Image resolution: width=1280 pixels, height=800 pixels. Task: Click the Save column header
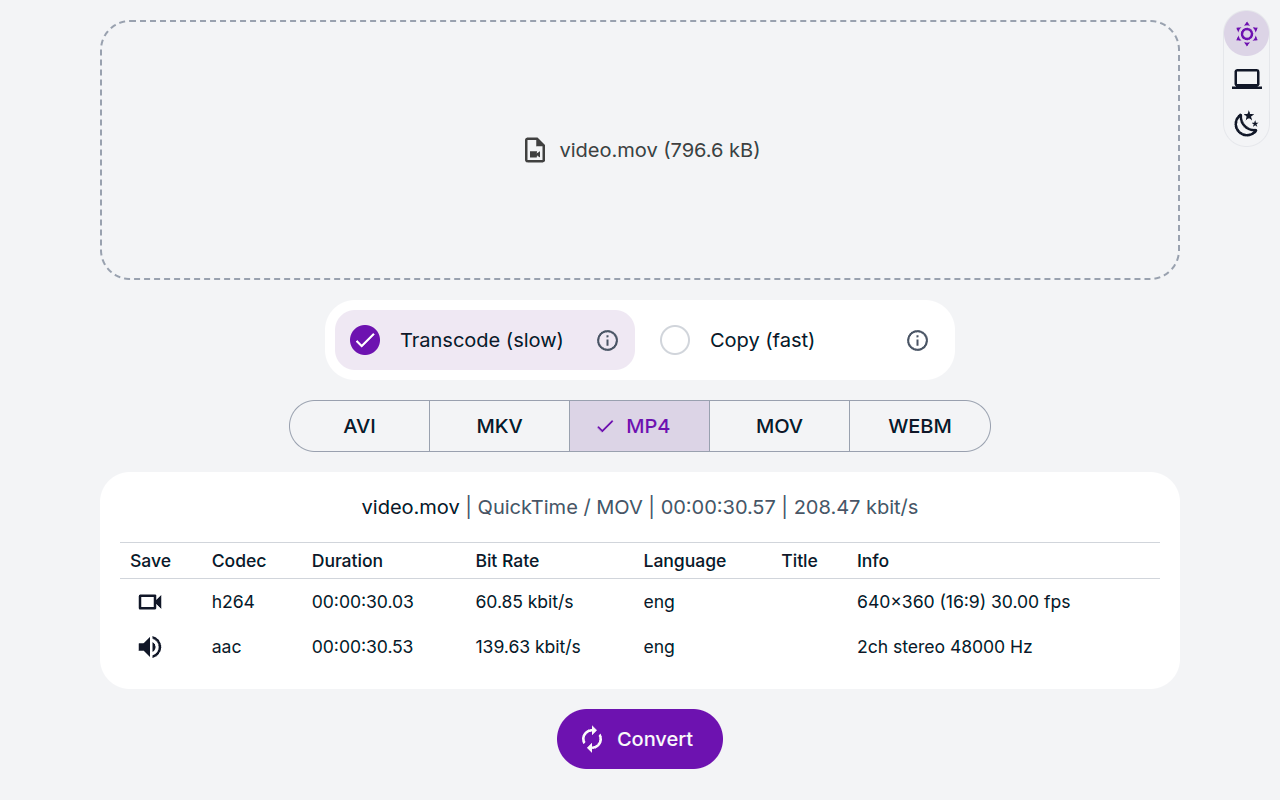(150, 561)
